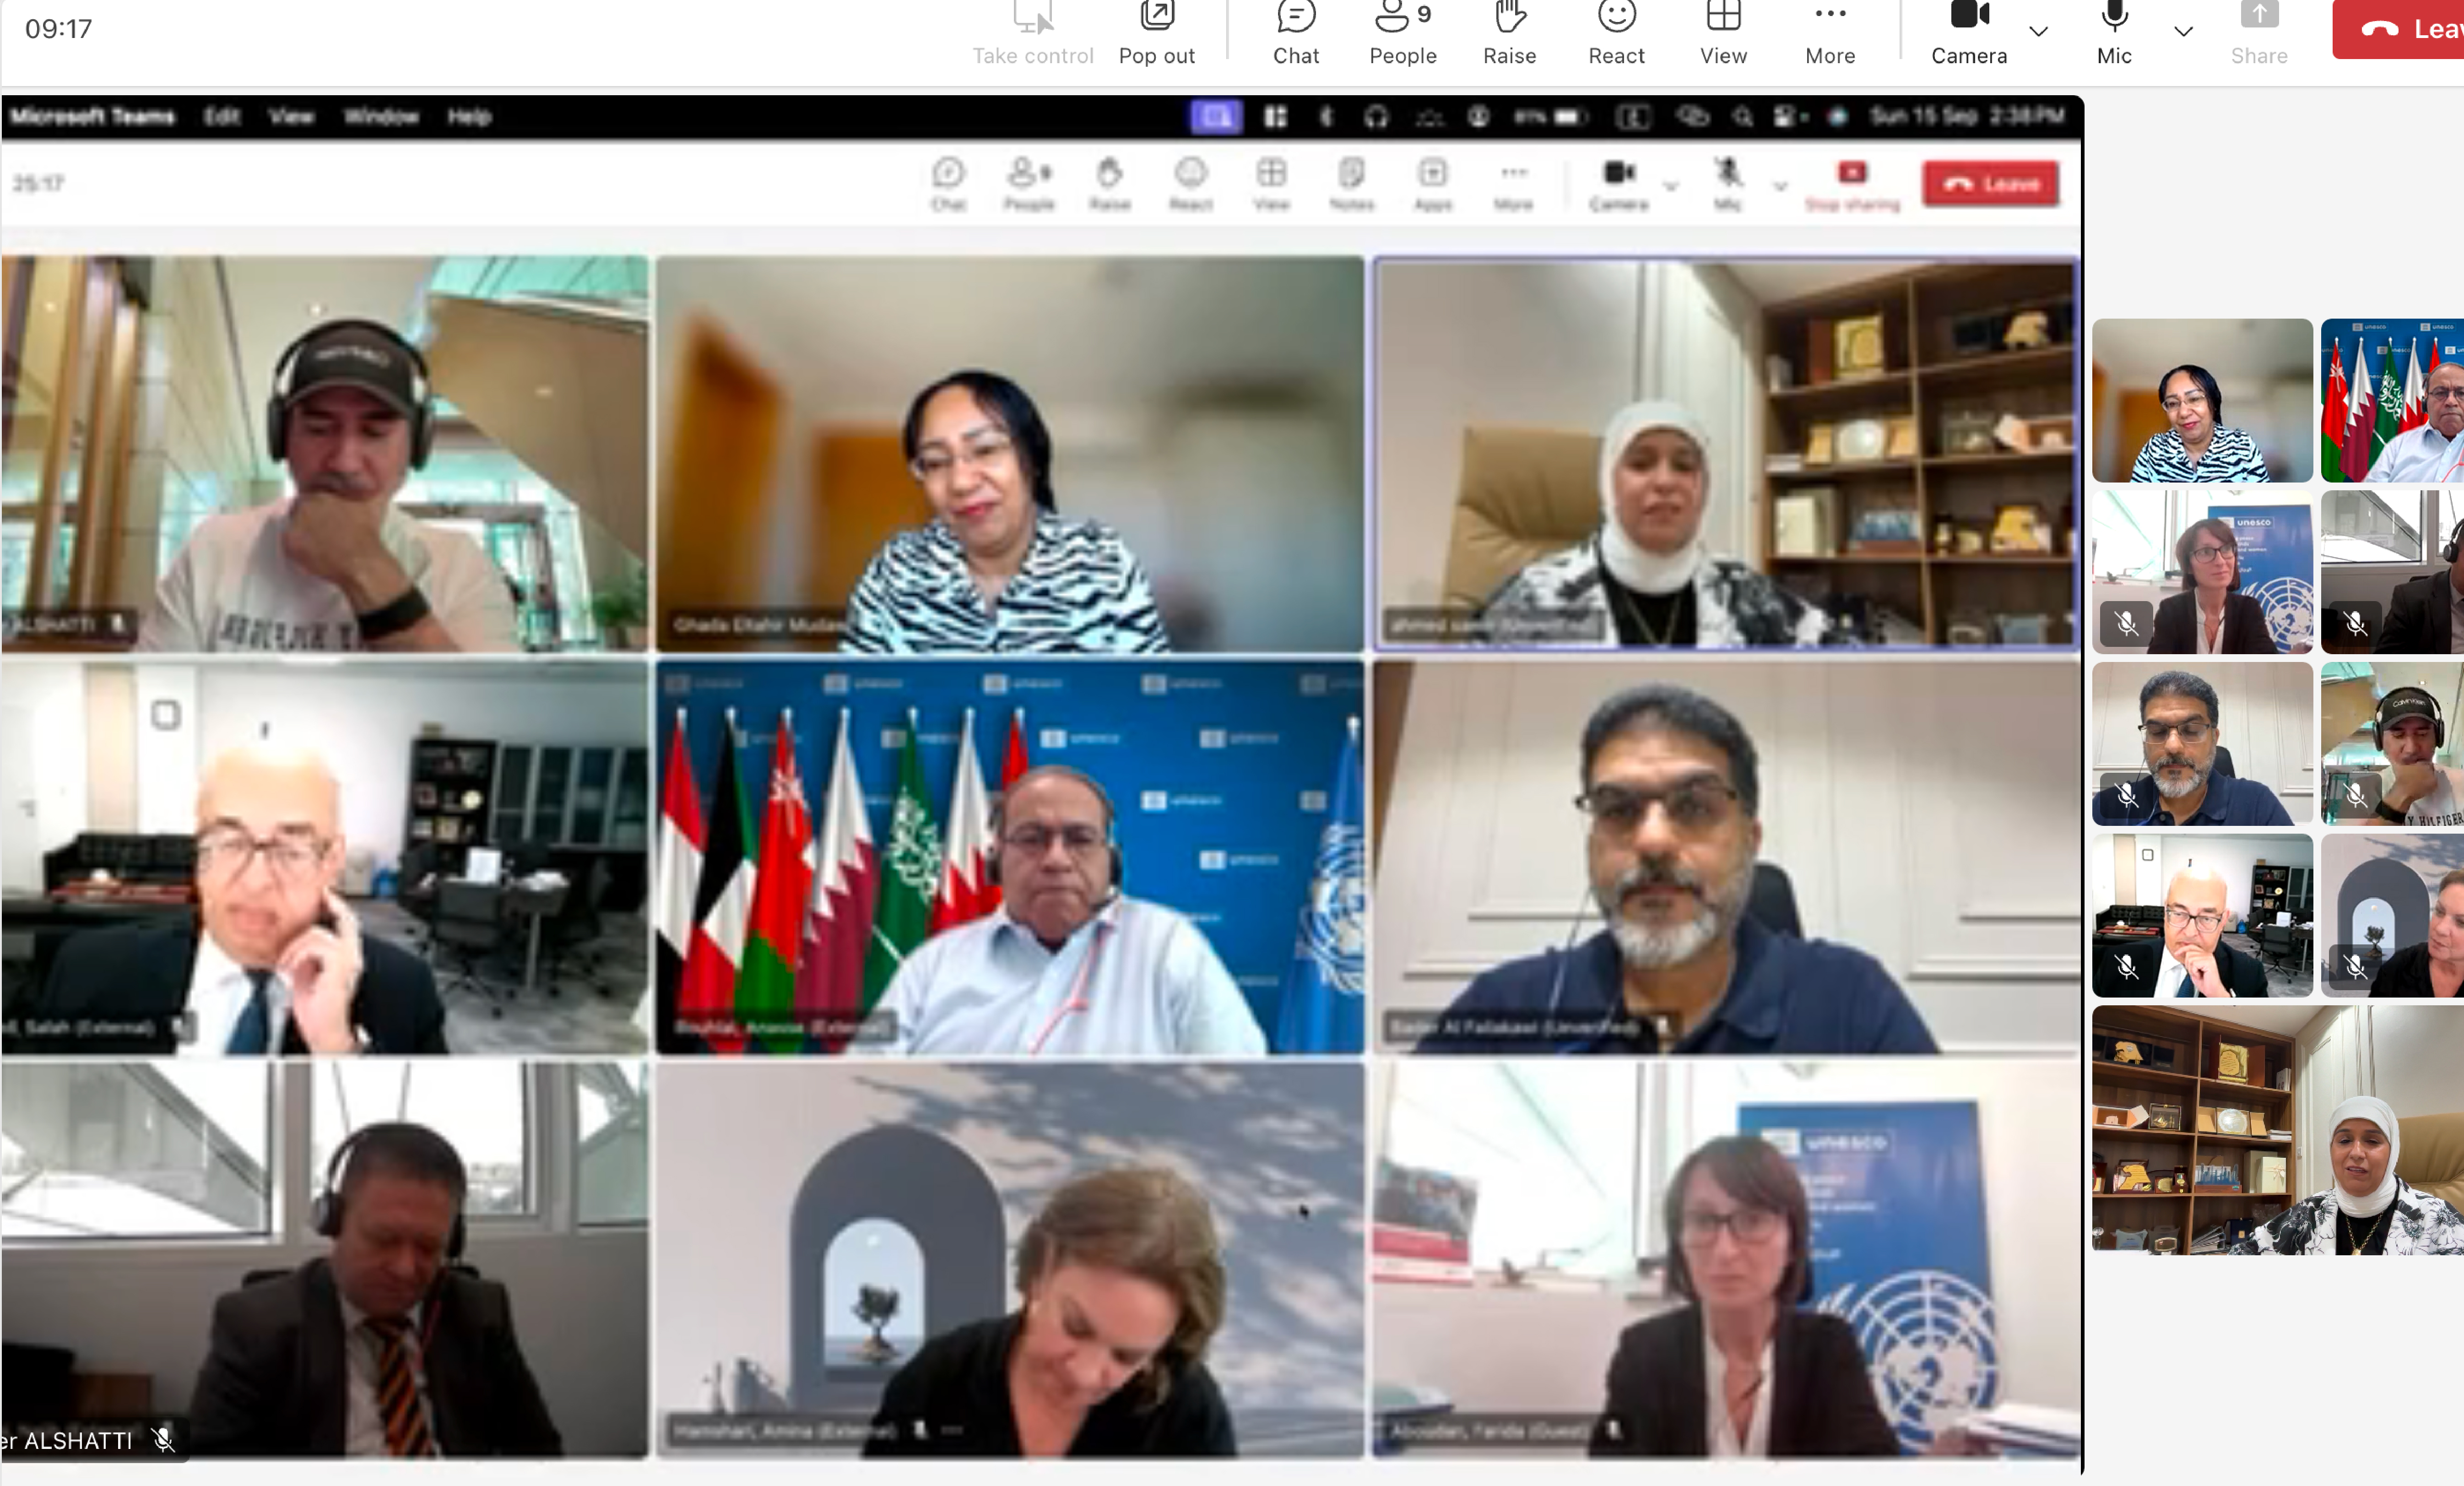
Task: Select the video tile of the man in front of flags
Action: pyautogui.click(x=1010, y=857)
